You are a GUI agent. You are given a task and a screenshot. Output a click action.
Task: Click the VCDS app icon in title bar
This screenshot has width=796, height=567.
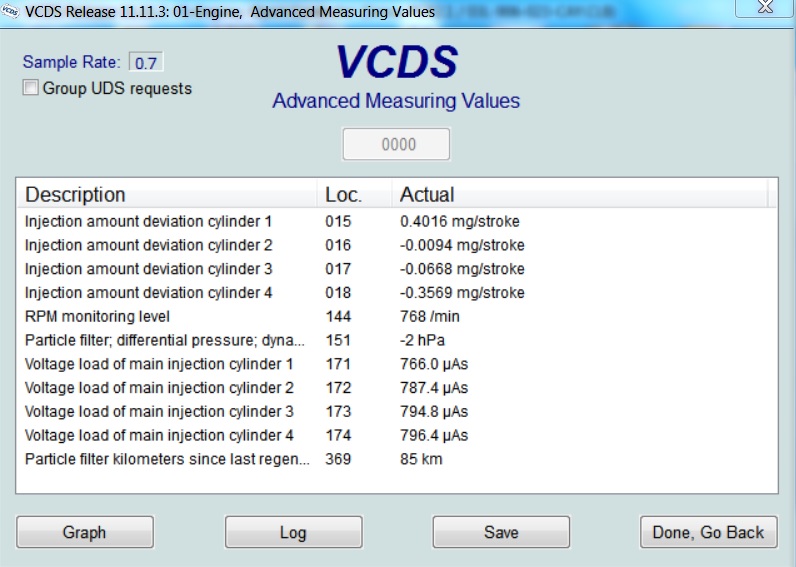click(10, 12)
